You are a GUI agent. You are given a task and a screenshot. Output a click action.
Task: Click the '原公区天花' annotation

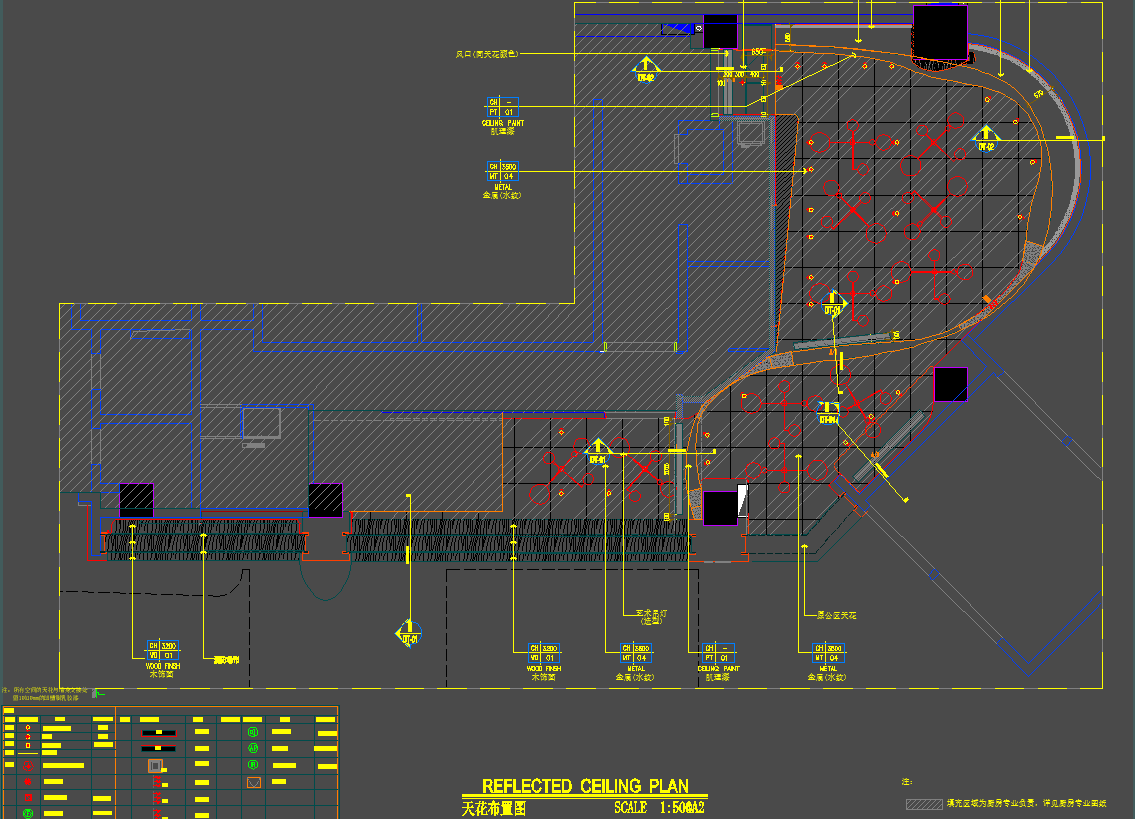pyautogui.click(x=836, y=615)
